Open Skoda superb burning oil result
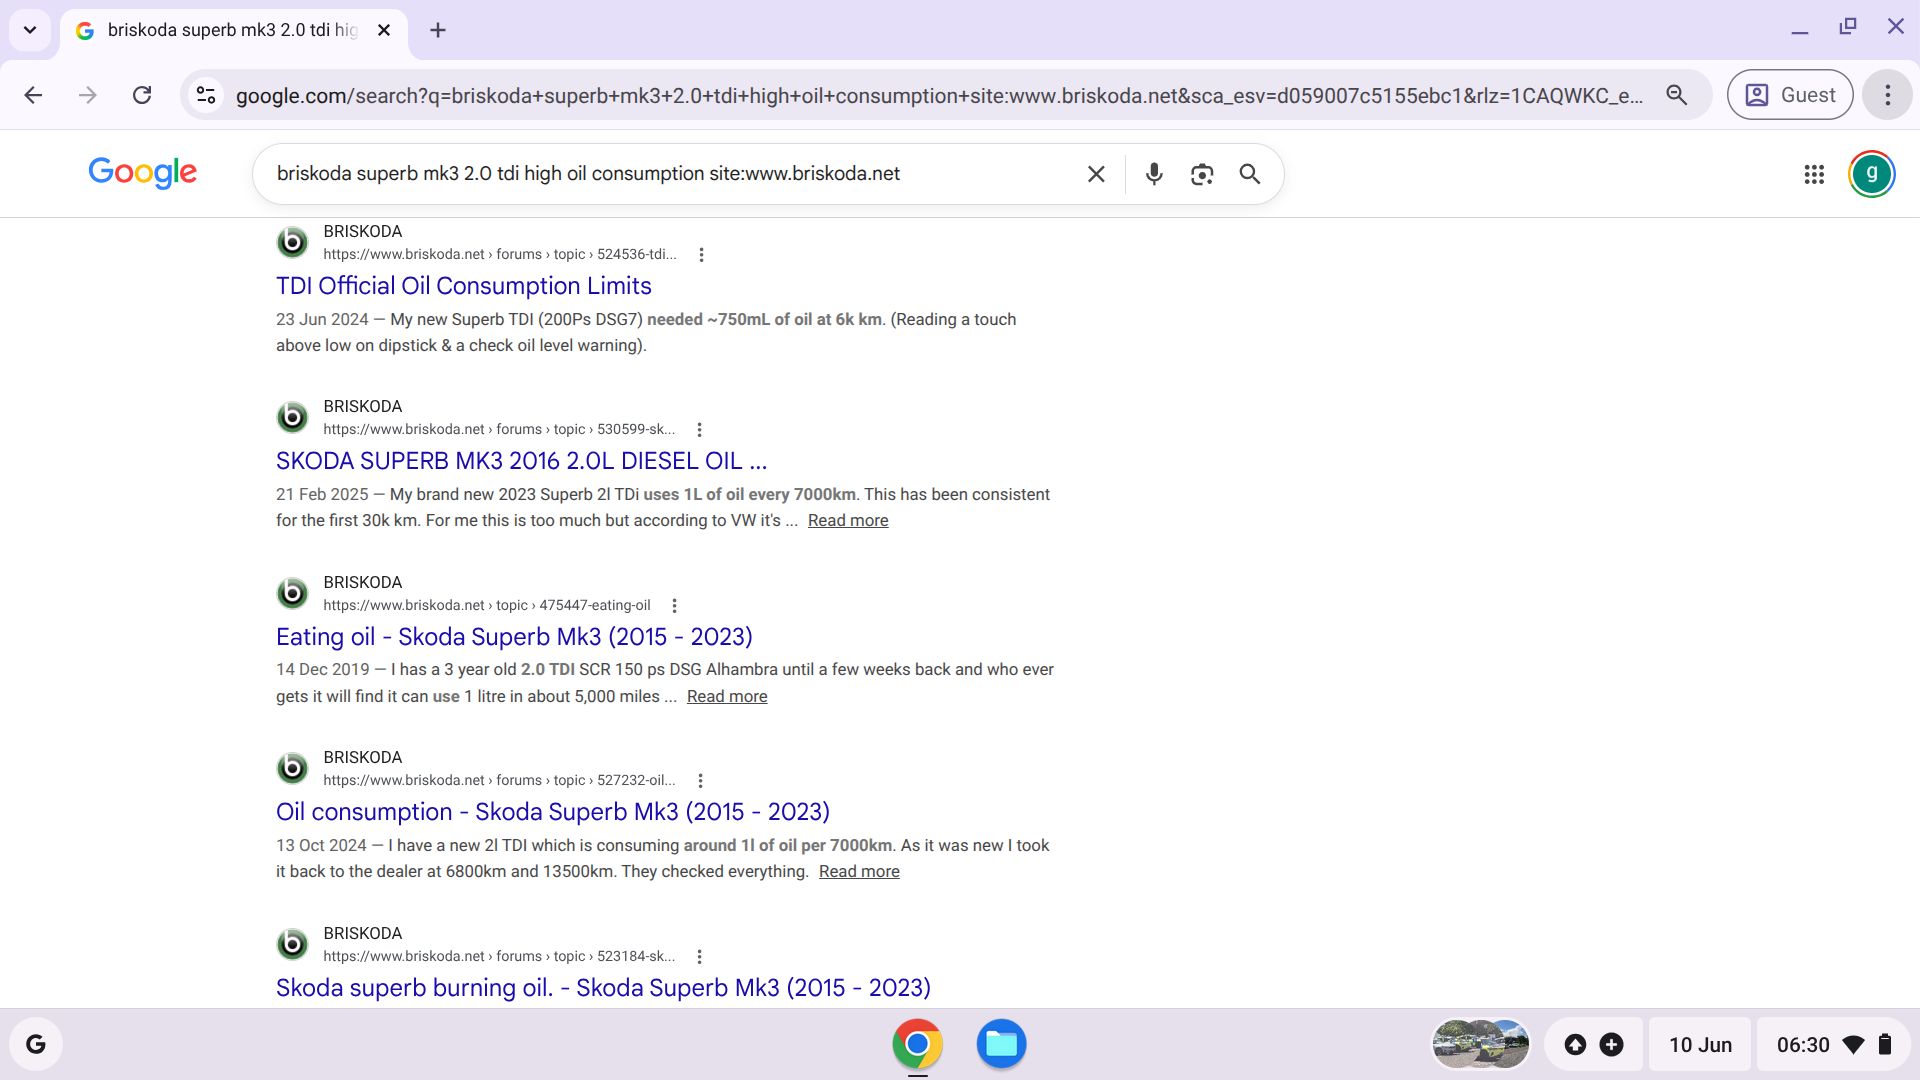The image size is (1920, 1080). tap(603, 988)
